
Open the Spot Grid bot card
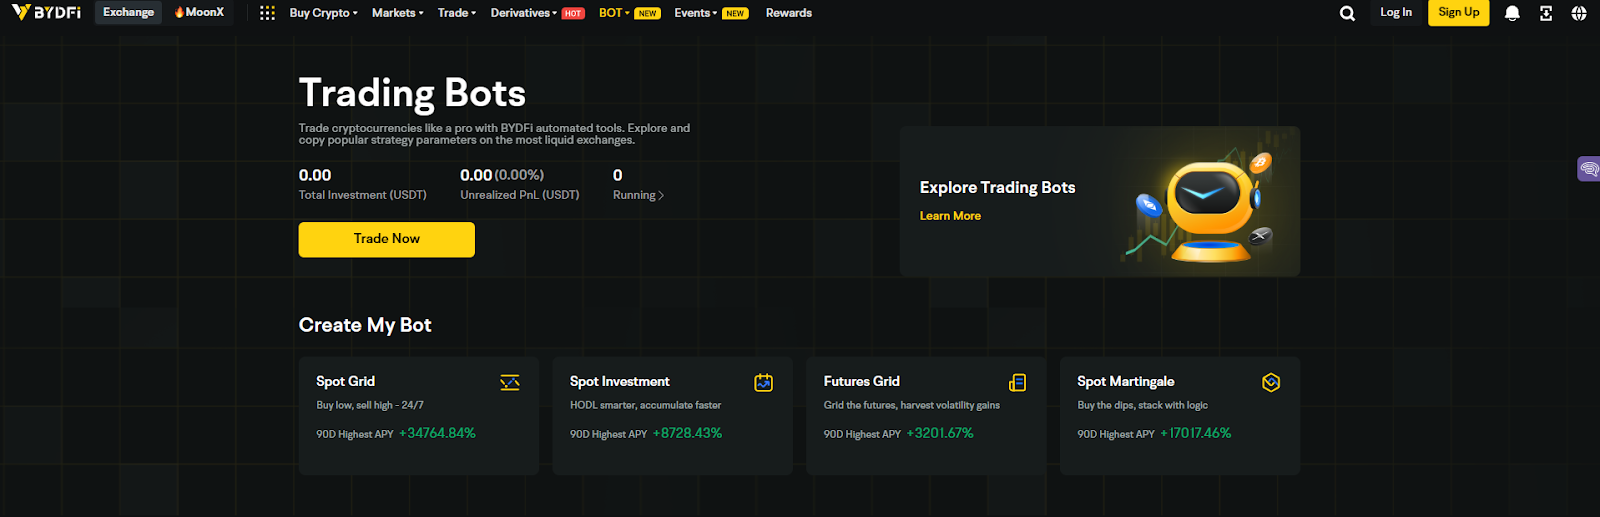coord(419,415)
